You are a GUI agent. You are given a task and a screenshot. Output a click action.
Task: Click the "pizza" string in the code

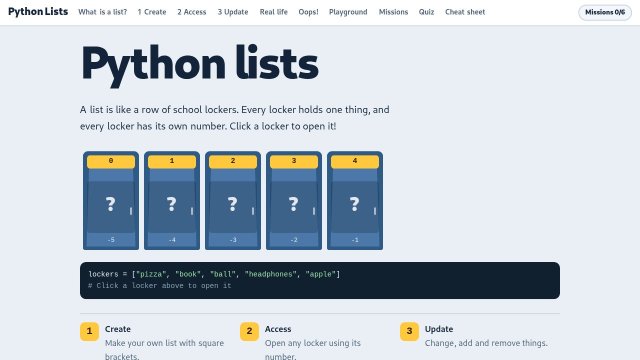(151, 274)
